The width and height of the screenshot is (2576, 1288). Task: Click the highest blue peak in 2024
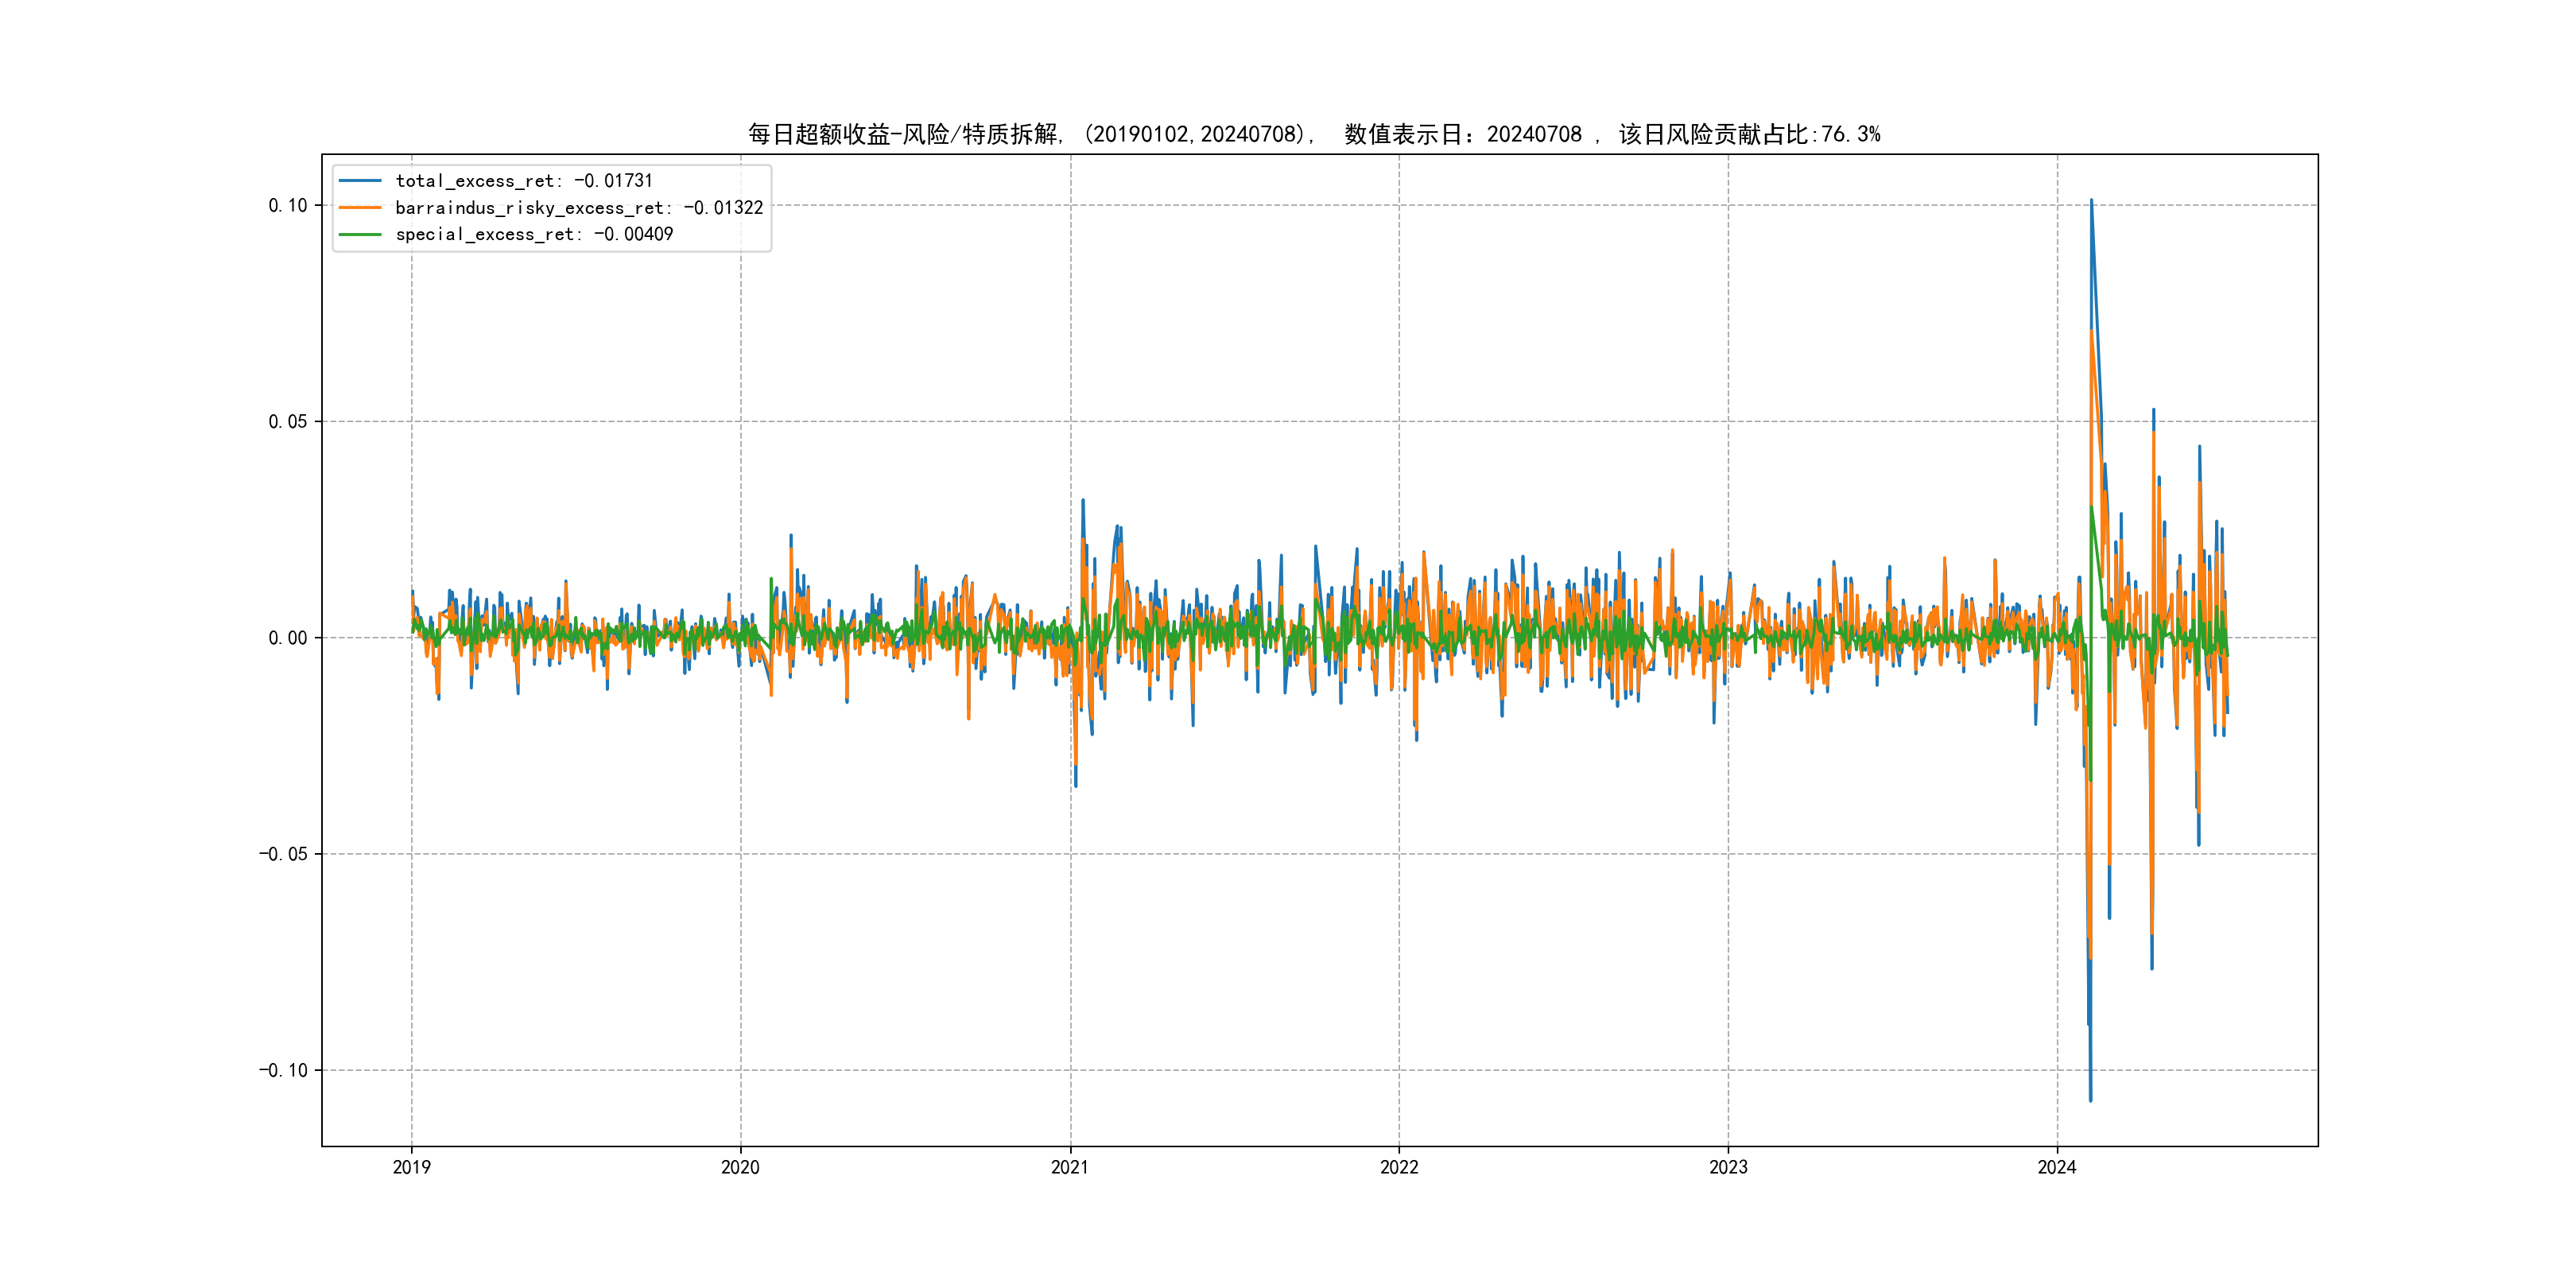click(2091, 201)
